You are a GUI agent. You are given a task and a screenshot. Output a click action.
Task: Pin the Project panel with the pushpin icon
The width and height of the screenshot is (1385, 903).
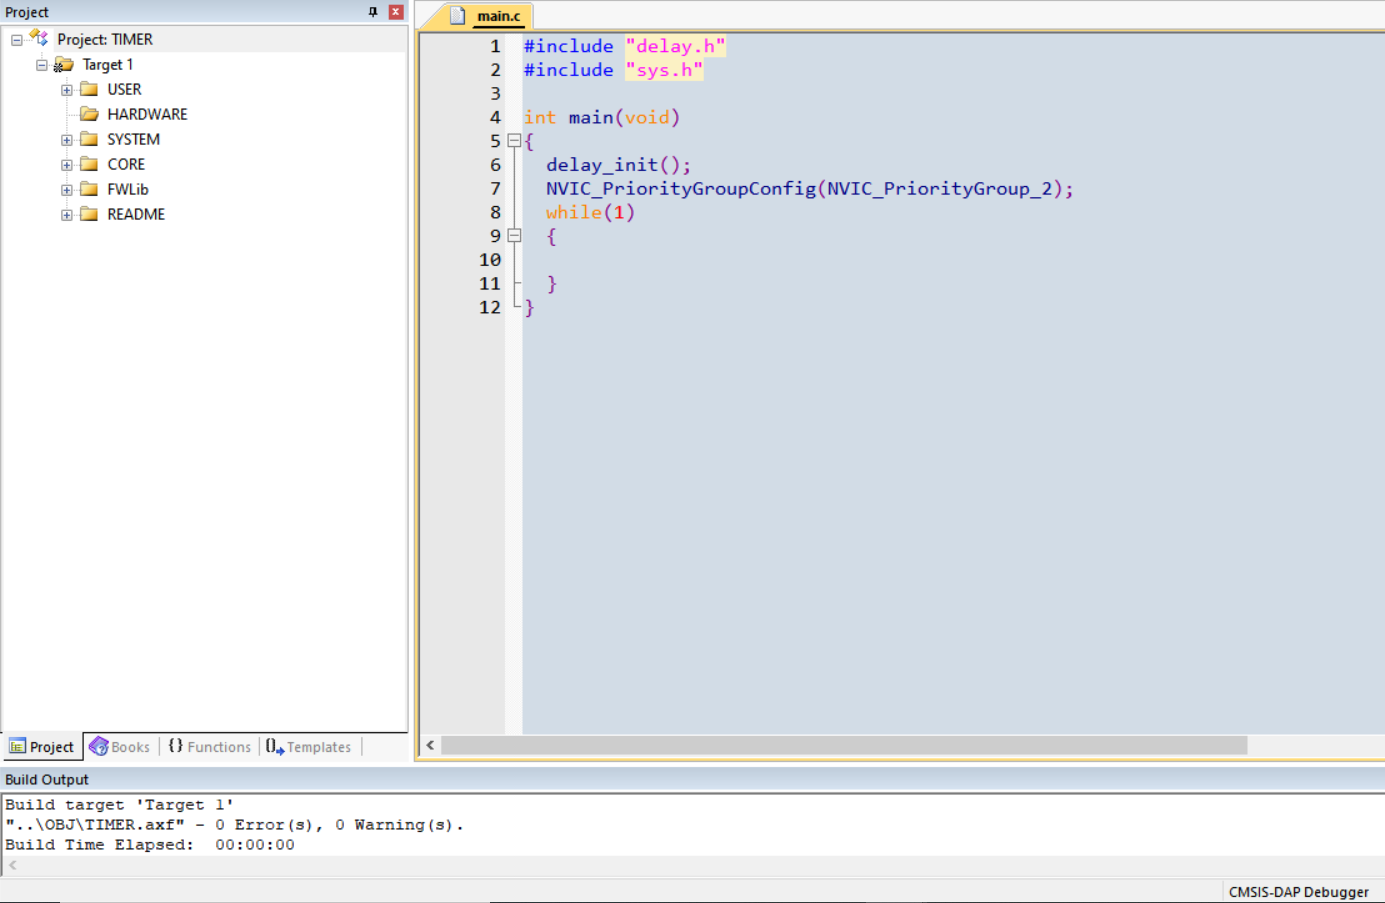(373, 12)
